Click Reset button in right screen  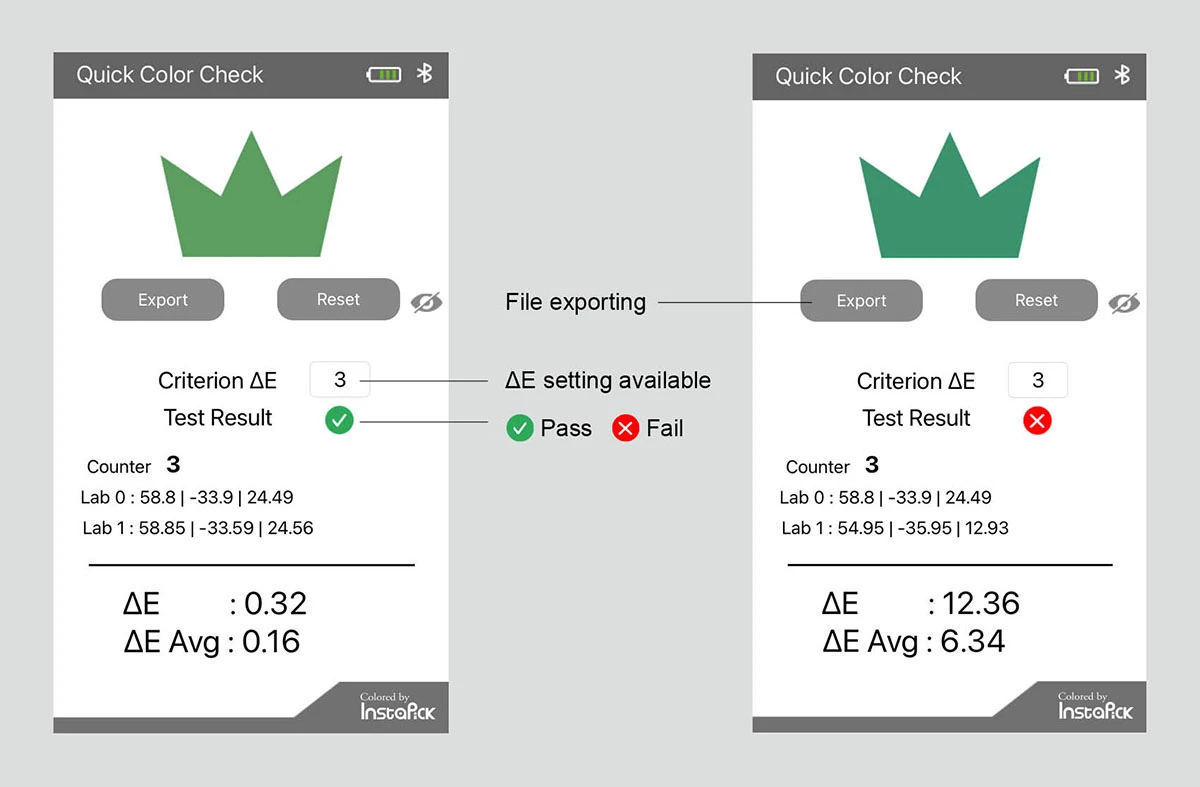(x=1036, y=300)
